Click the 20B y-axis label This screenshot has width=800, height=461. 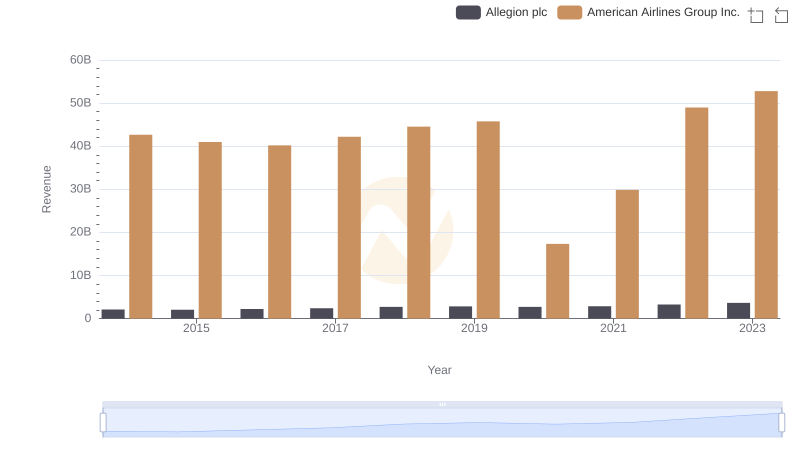pyautogui.click(x=81, y=232)
